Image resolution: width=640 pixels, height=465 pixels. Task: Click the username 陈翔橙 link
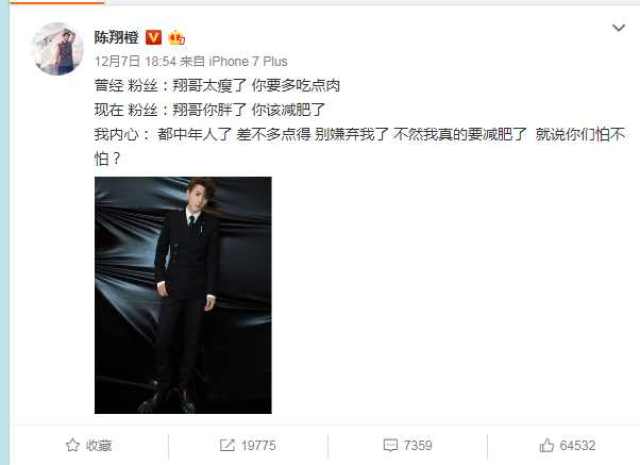[x=117, y=38]
